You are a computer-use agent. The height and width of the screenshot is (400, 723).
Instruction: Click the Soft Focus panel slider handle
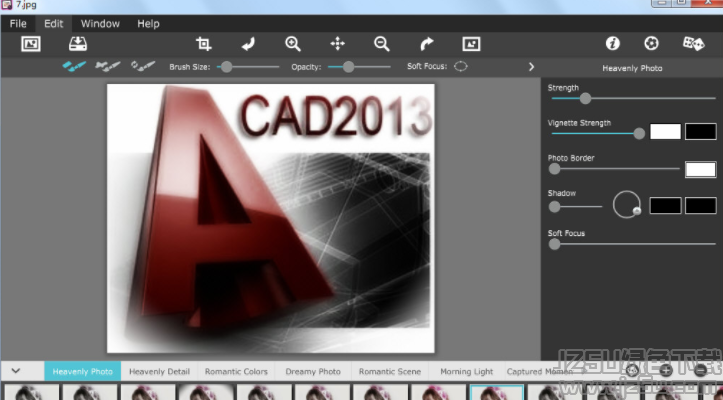554,244
